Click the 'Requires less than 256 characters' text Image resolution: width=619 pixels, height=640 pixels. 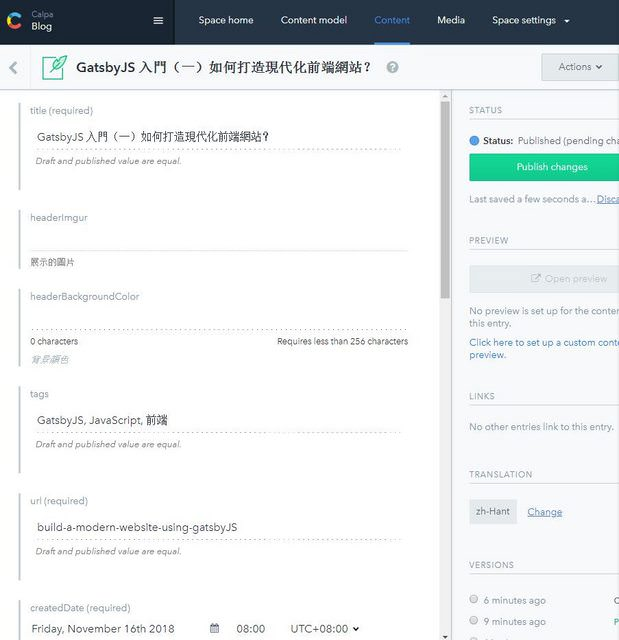[x=342, y=341]
